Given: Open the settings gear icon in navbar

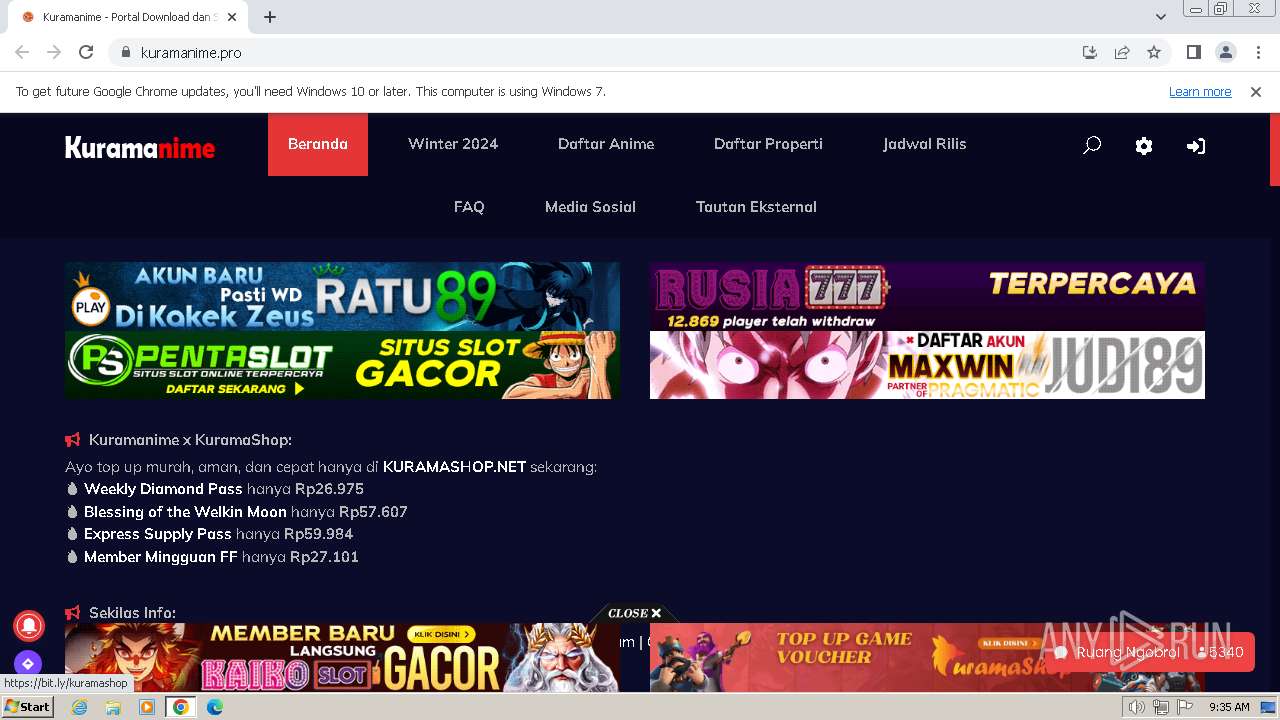Looking at the screenshot, I should coord(1144,146).
